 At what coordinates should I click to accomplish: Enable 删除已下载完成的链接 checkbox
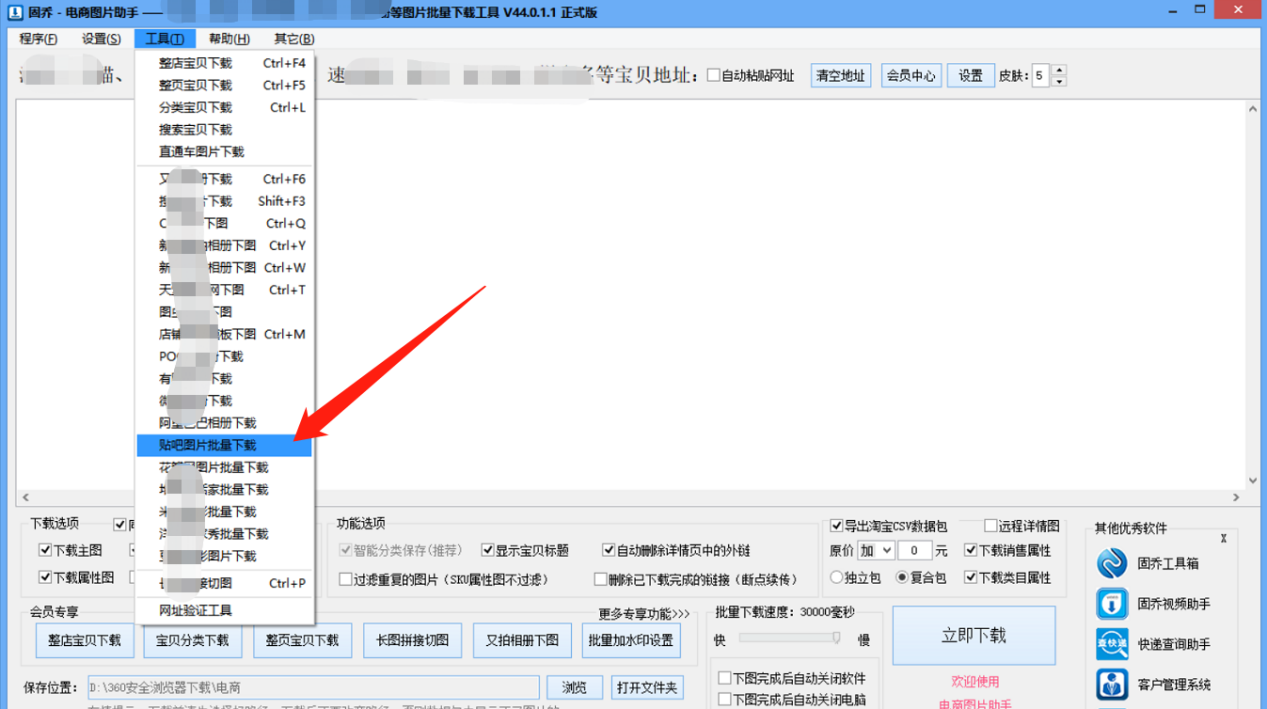pyautogui.click(x=601, y=579)
